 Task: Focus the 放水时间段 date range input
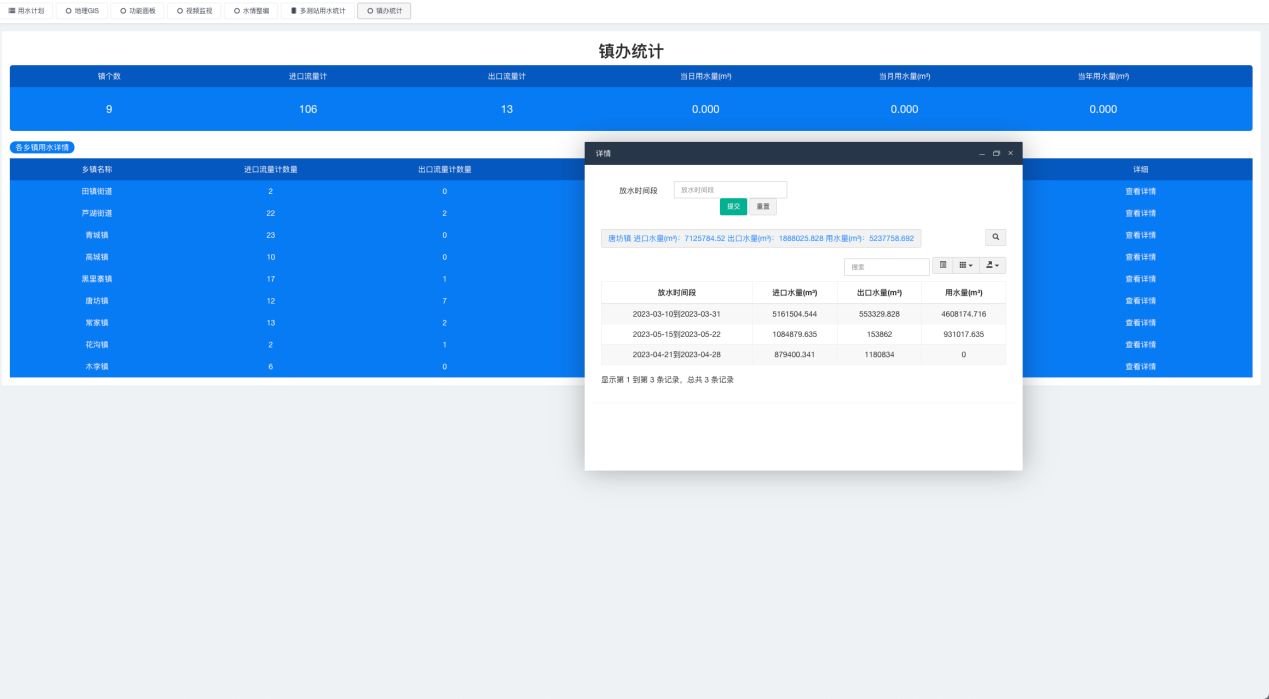730,190
